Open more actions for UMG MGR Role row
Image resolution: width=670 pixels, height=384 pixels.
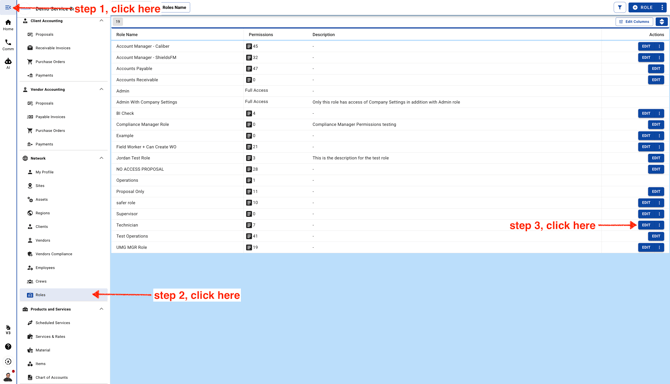(659, 247)
